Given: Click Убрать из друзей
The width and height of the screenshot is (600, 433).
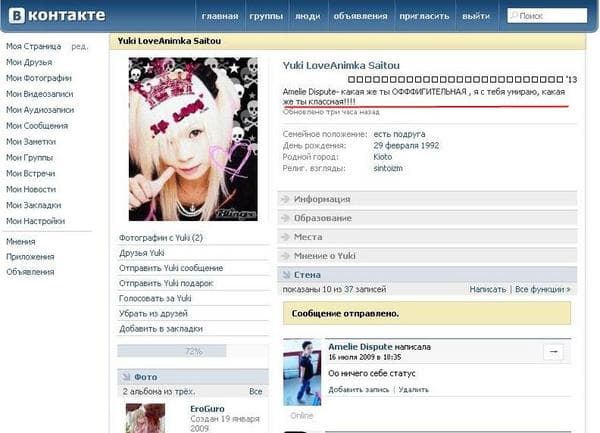Looking at the screenshot, I should click(153, 314).
